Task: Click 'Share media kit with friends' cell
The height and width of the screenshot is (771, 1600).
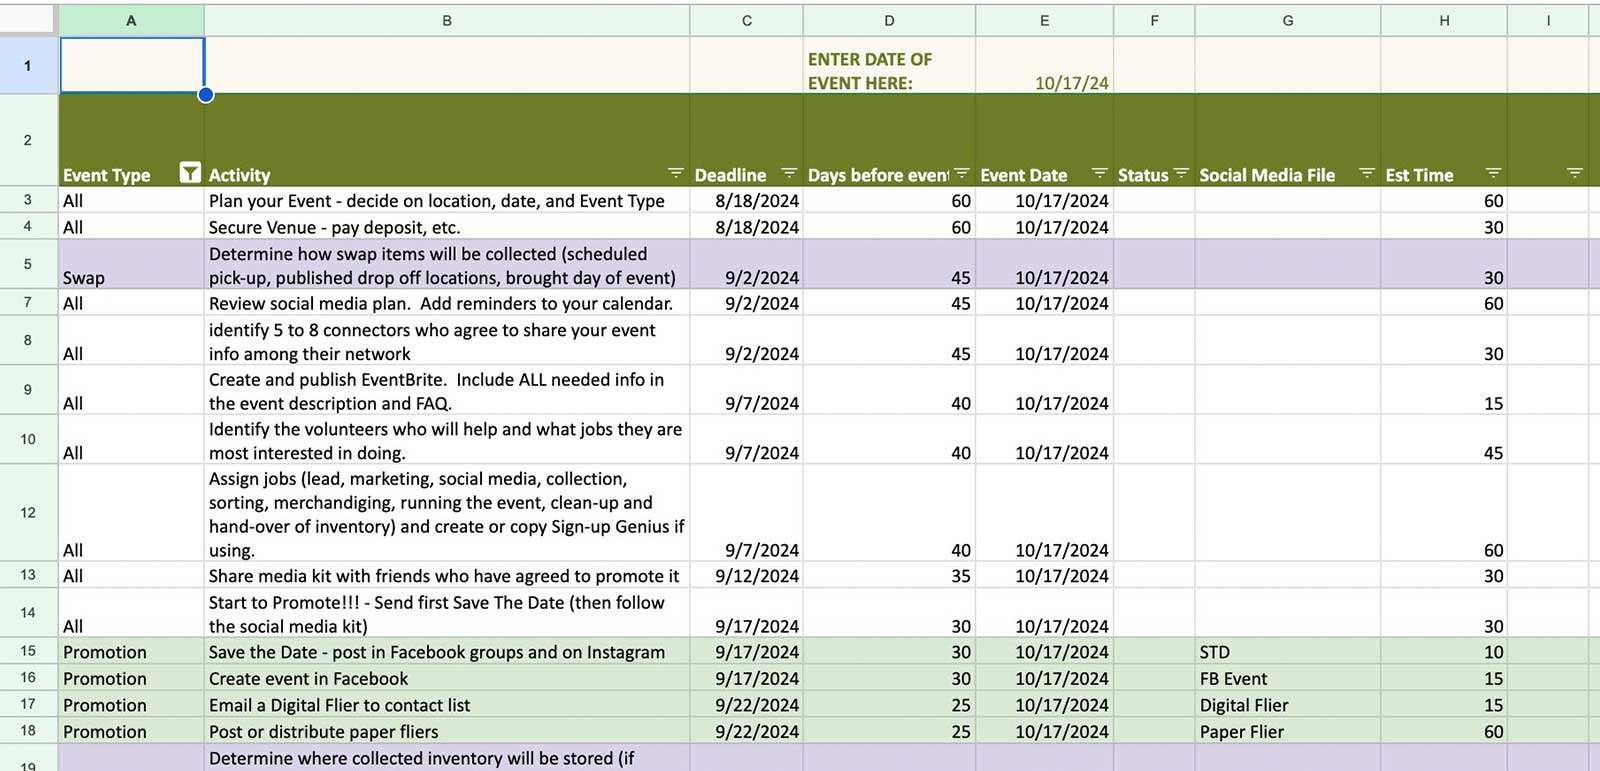Action: click(447, 576)
